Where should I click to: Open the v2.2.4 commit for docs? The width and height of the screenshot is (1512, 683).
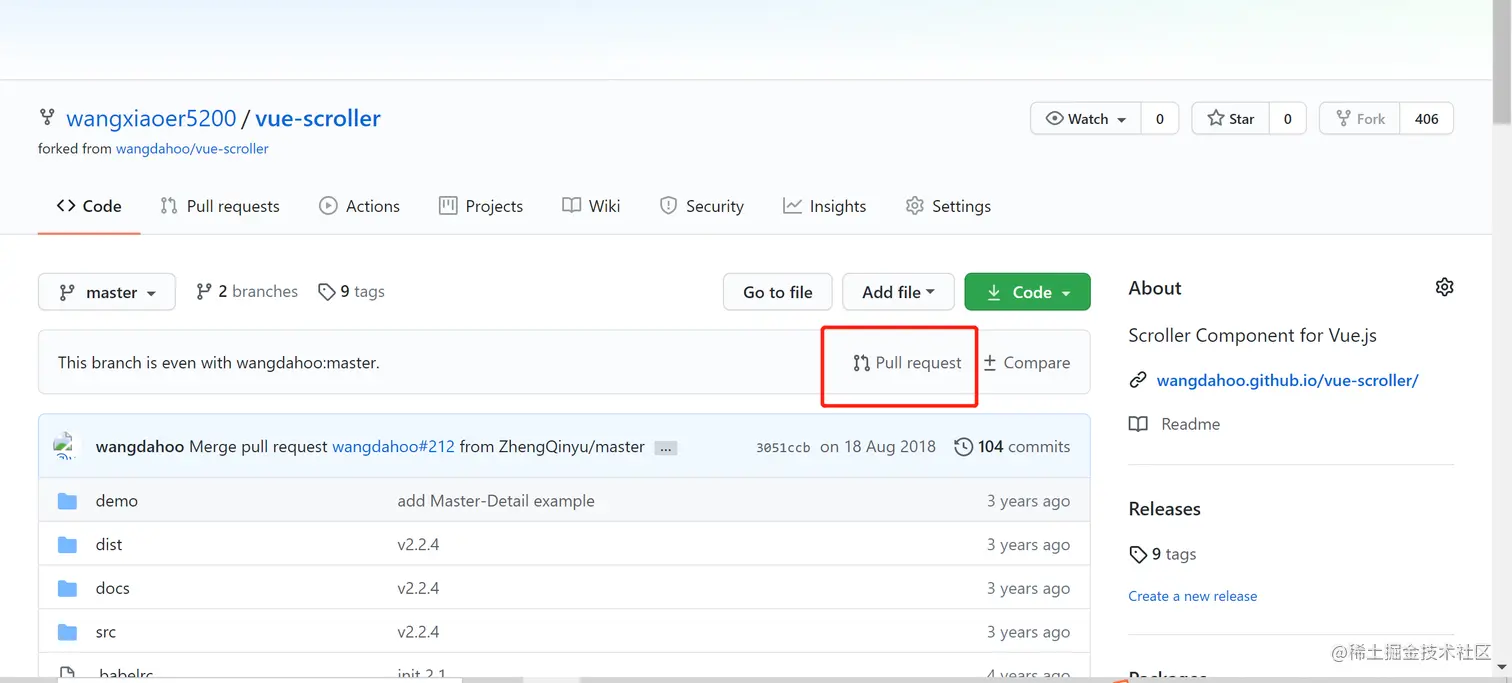(x=418, y=589)
